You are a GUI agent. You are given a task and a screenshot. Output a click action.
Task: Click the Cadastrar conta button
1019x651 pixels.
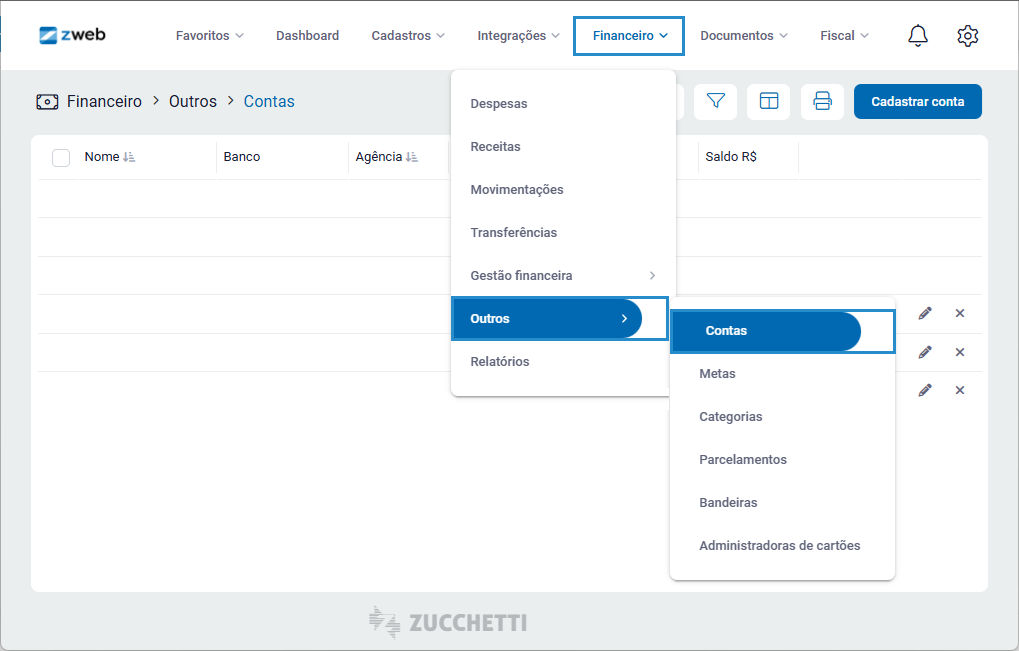point(918,101)
